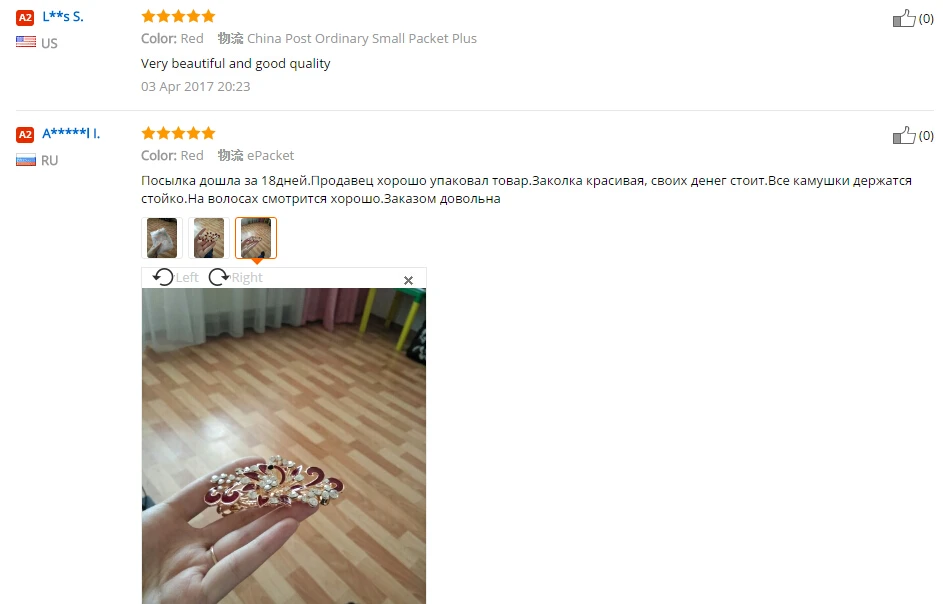Click the Russian review text

(526, 190)
